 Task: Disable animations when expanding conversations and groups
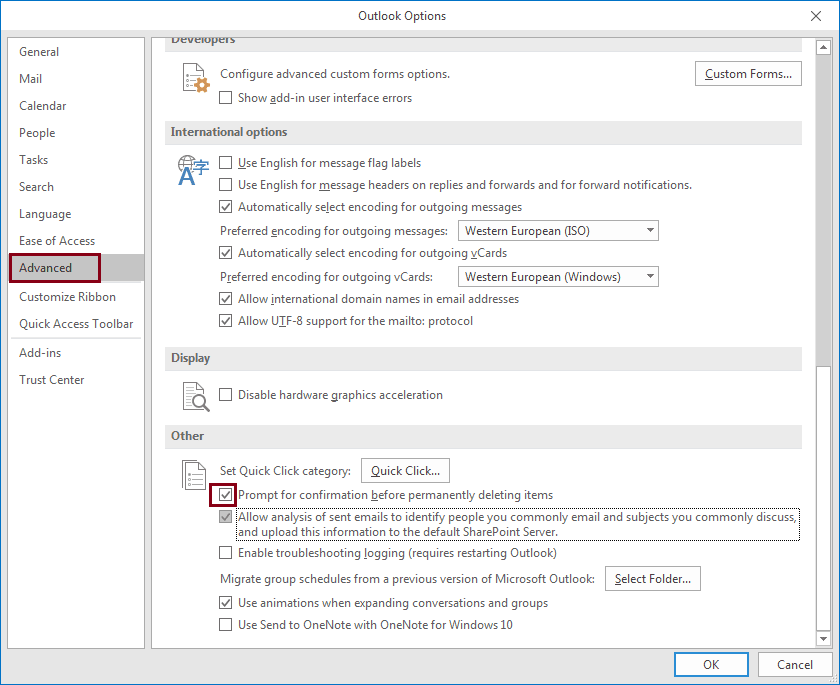[226, 603]
